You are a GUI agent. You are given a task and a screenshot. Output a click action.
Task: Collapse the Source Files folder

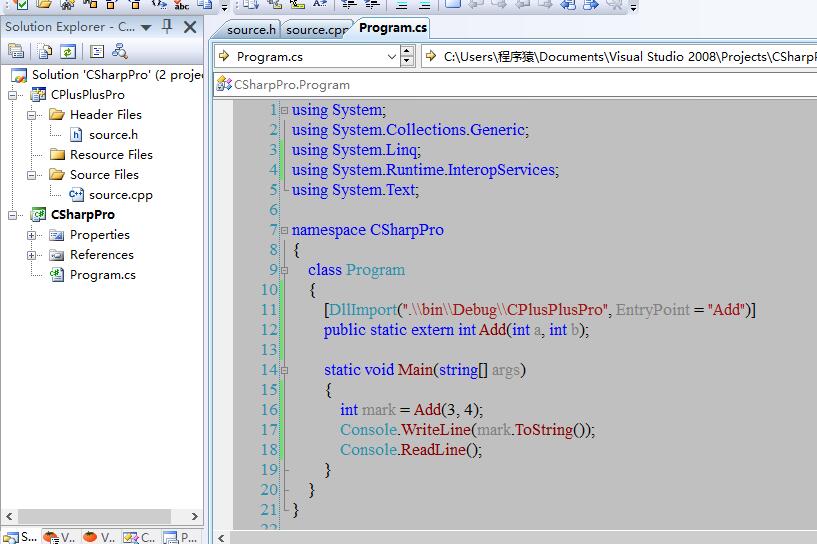pyautogui.click(x=31, y=175)
